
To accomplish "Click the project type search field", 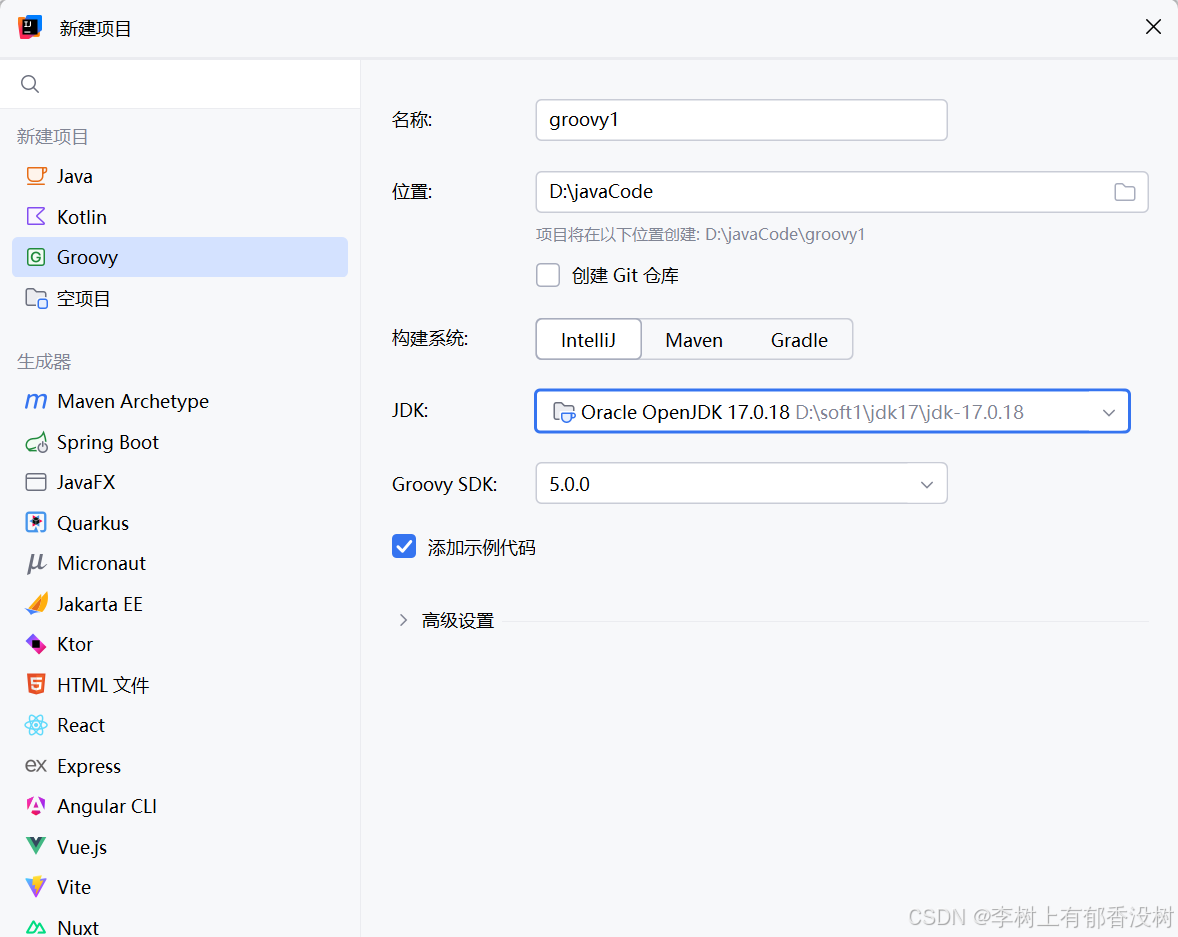I will pyautogui.click(x=180, y=84).
